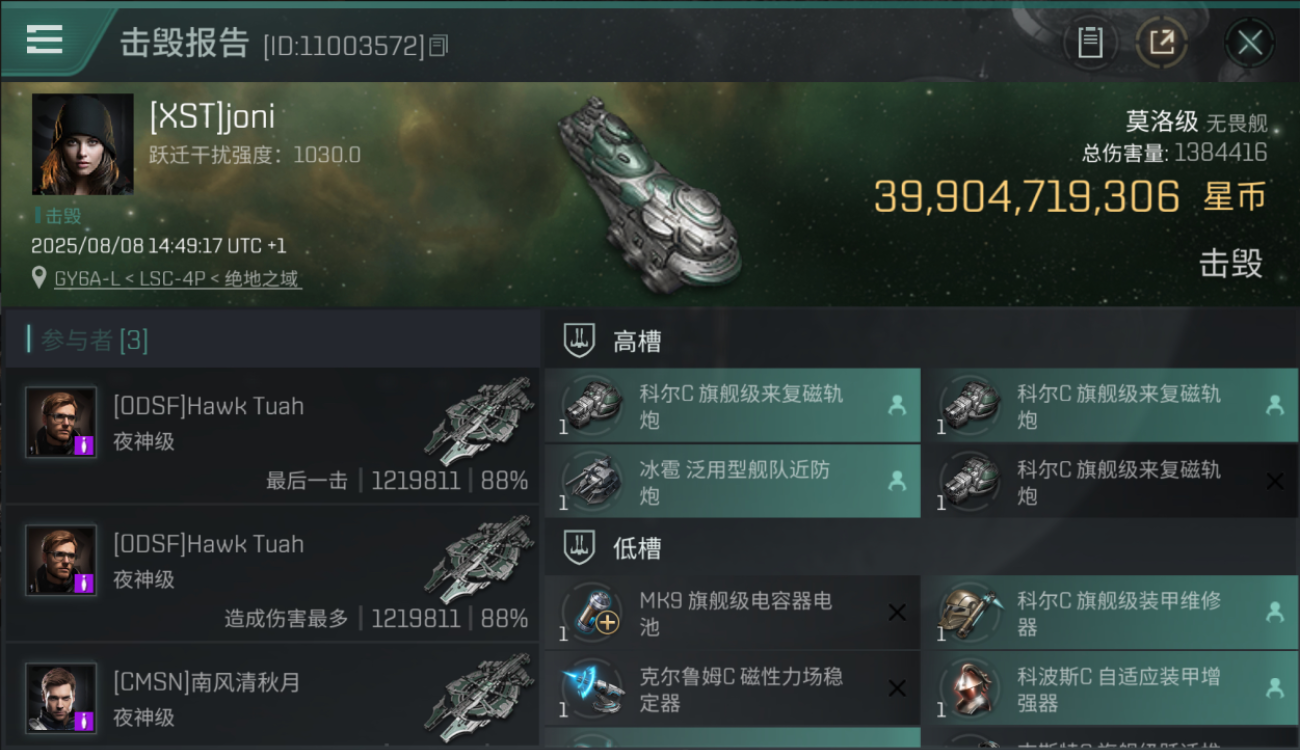Select 克尔鲁姆C 磁性力场稳定器 module

click(732, 688)
